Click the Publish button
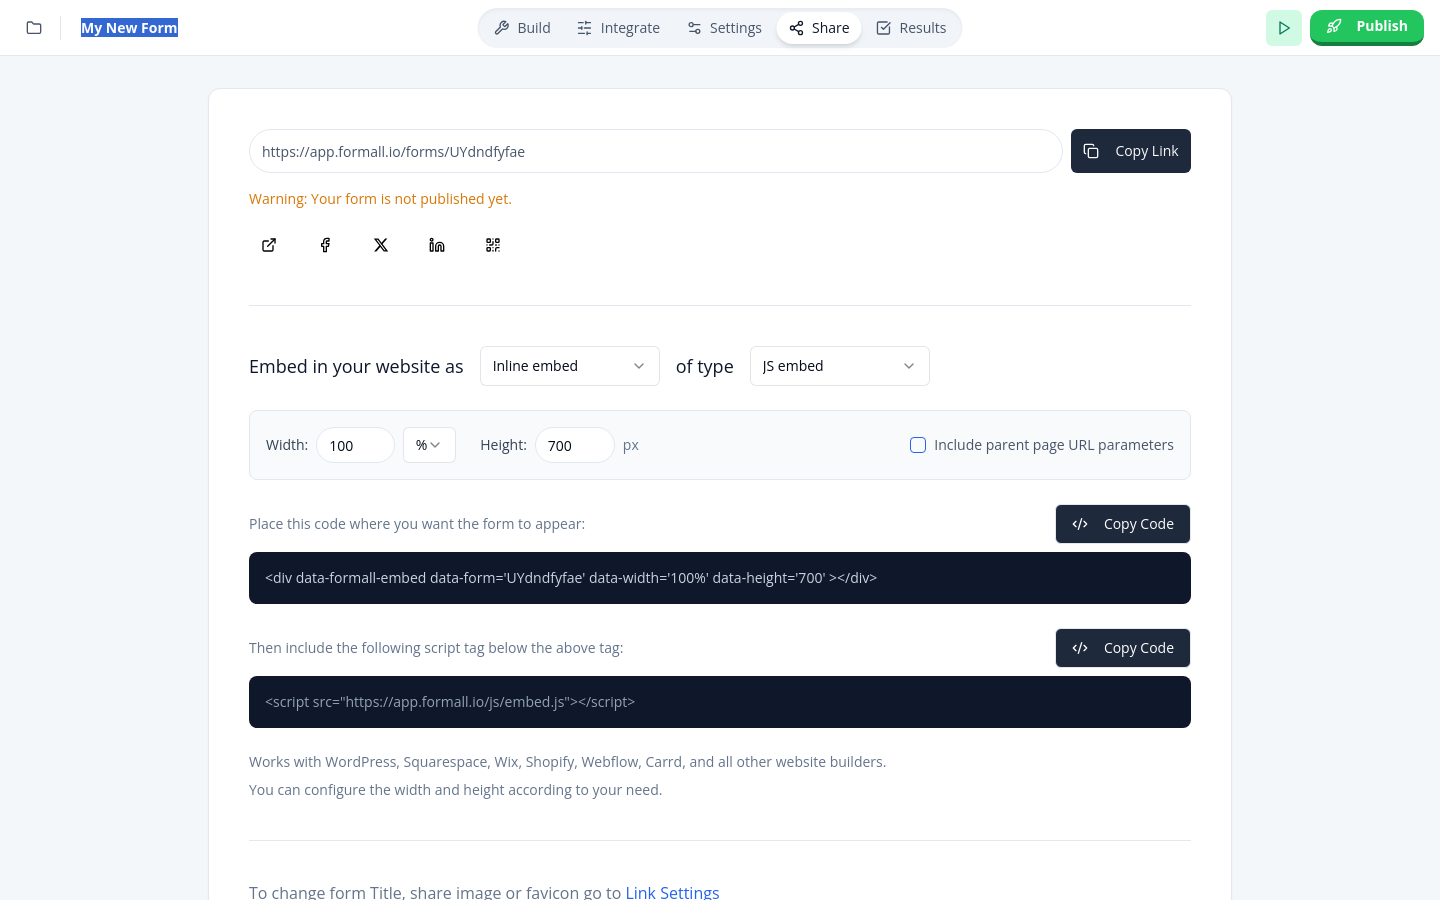The height and width of the screenshot is (900, 1440). click(1367, 27)
